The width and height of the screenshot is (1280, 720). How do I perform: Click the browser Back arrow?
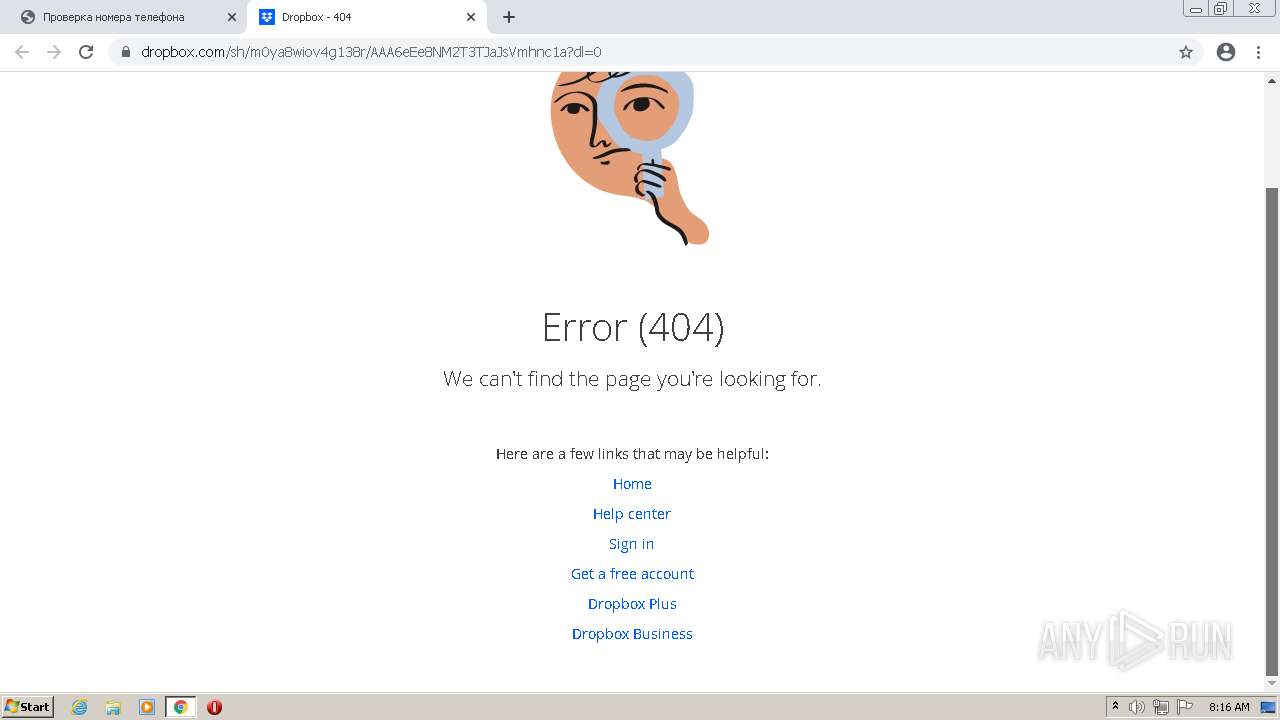point(22,52)
